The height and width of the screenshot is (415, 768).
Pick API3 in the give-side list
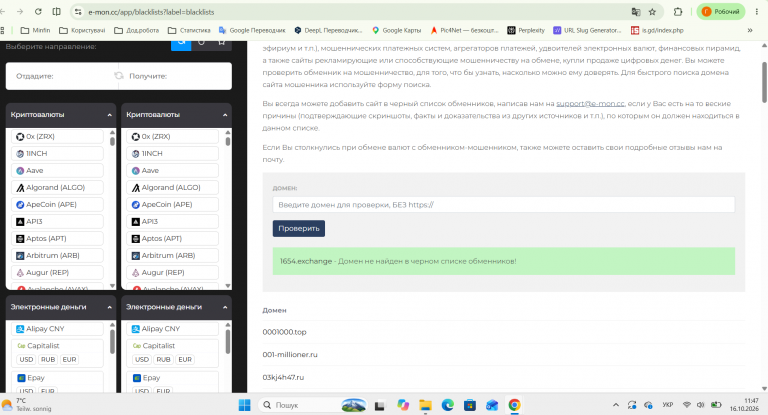click(57, 221)
